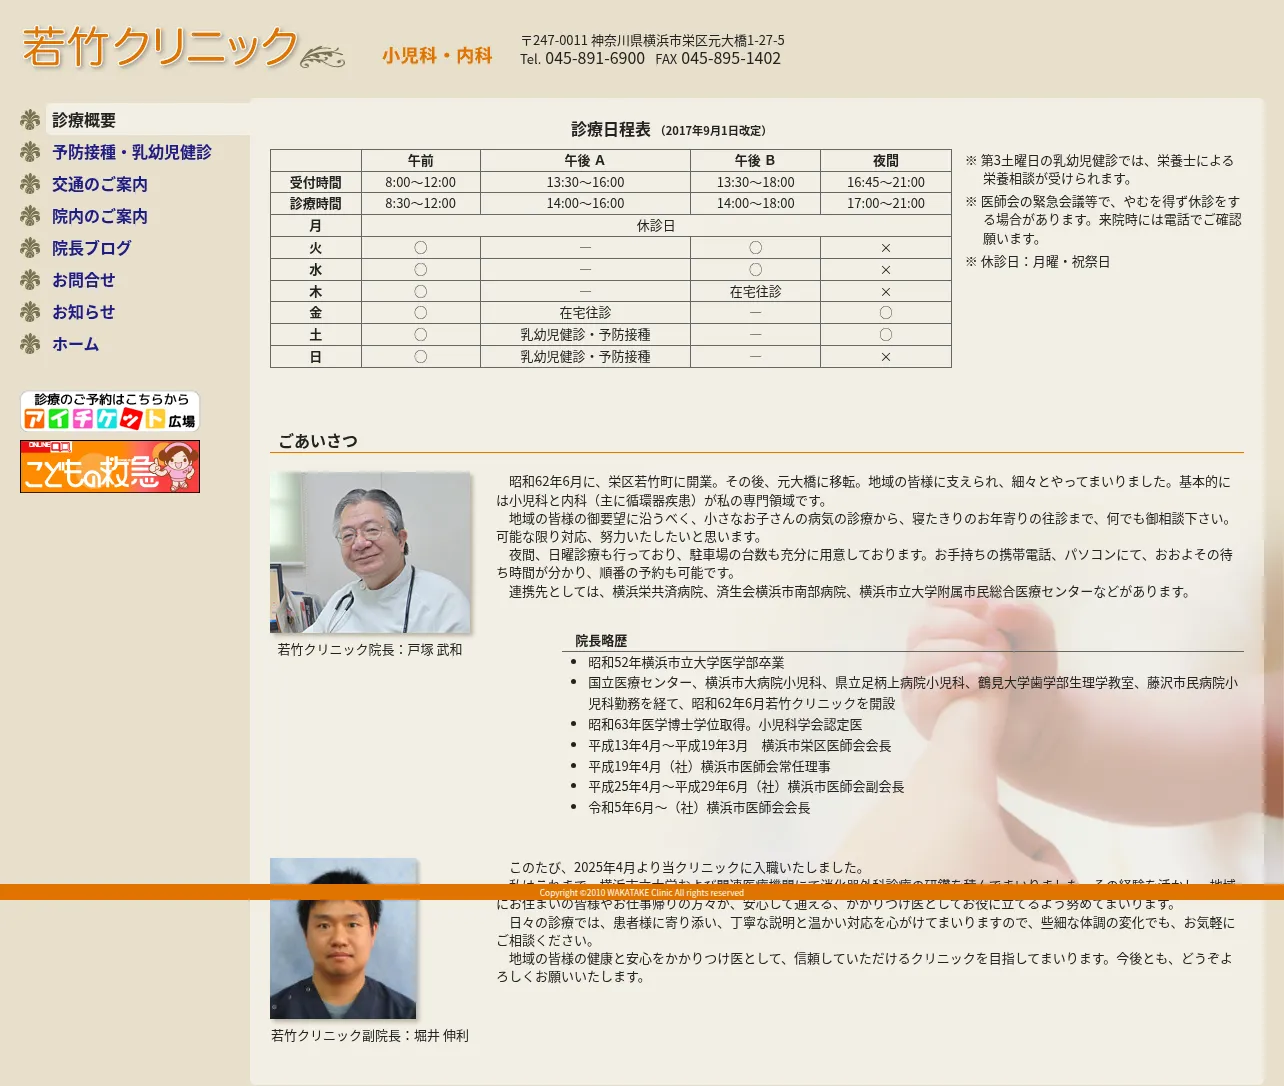Screen dimensions: 1284x1086
Task: Open アイチケット広場 reservation banner
Action: coord(110,411)
